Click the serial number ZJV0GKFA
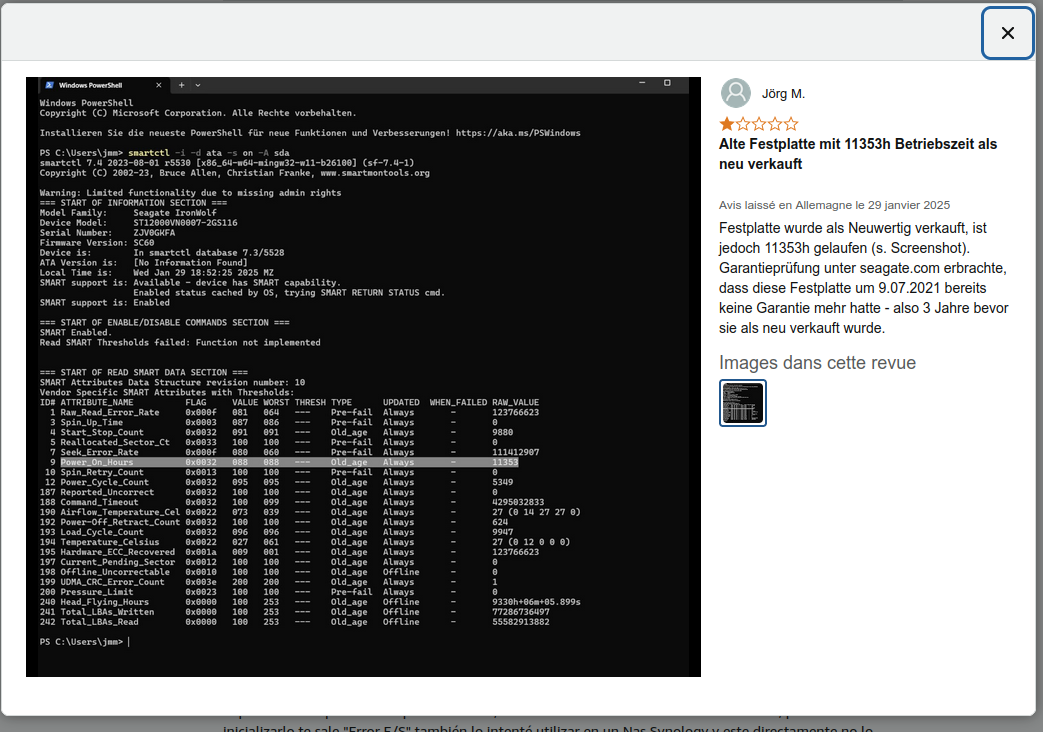 tap(154, 233)
